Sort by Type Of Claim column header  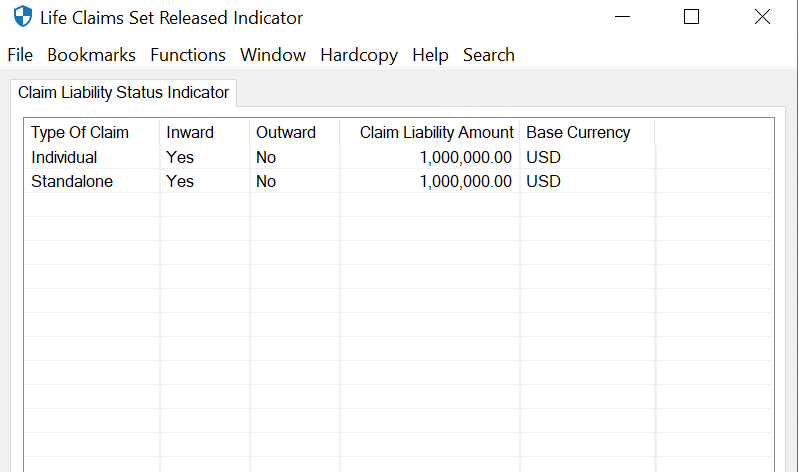80,132
